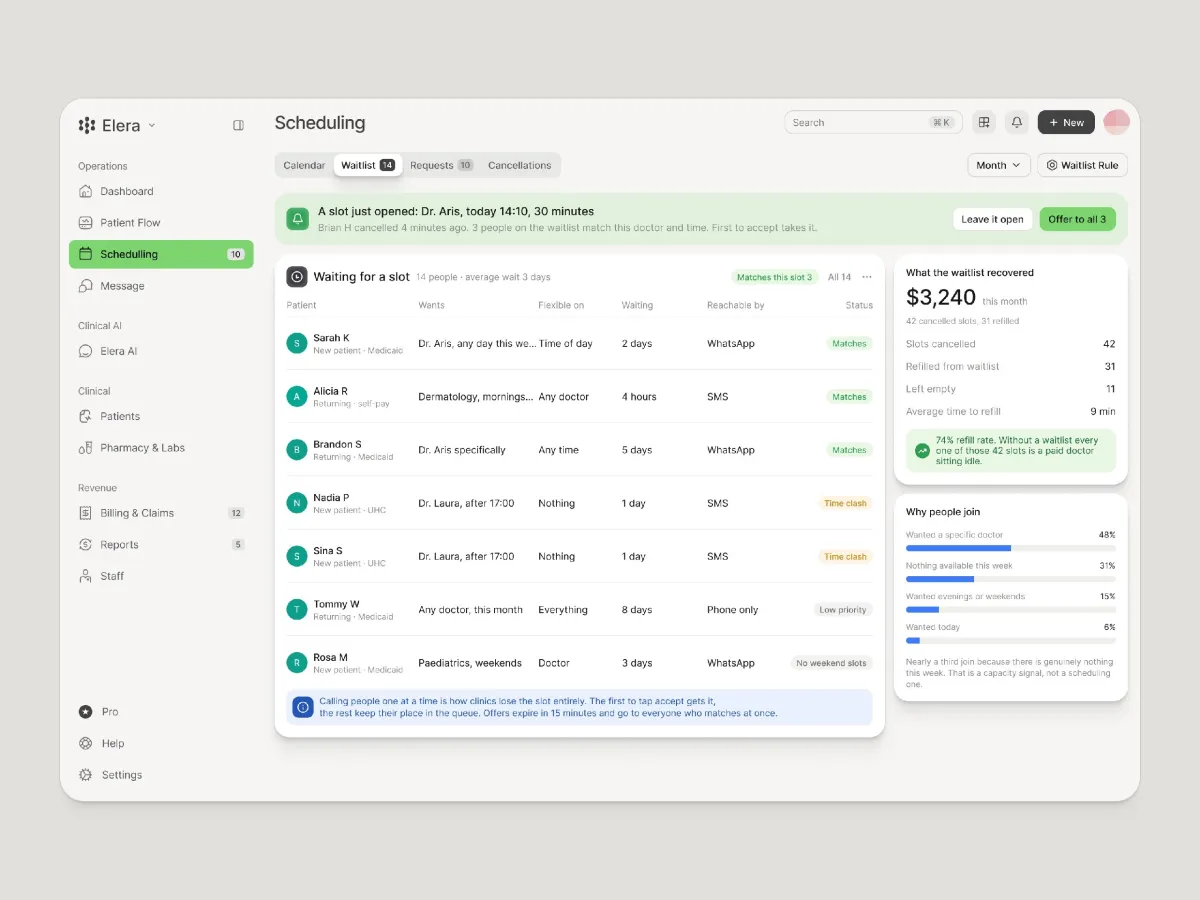This screenshot has height=900, width=1200.
Task: Click the $3,240 recovered amount
Action: [941, 297]
